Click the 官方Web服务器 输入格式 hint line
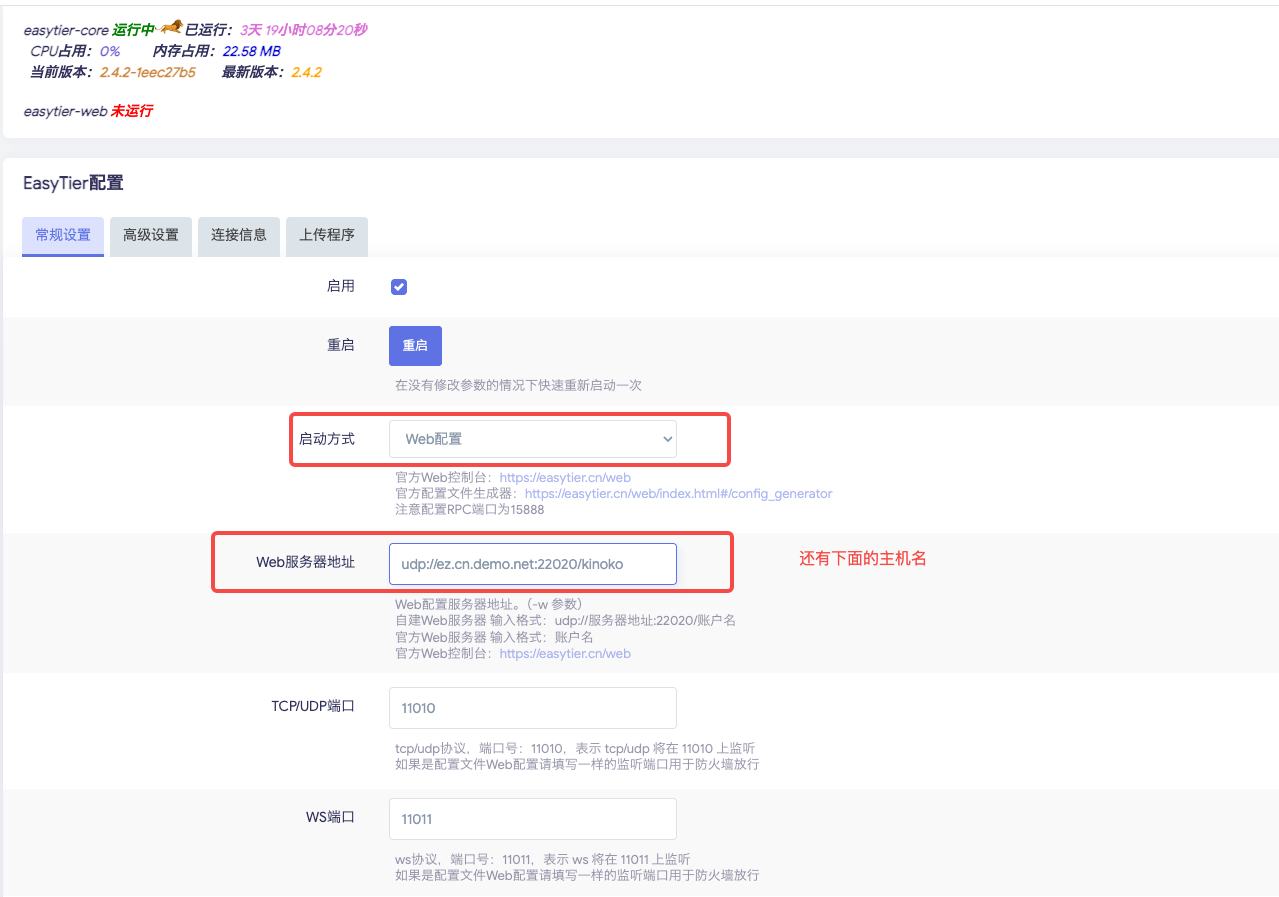Image resolution: width=1279 pixels, height=897 pixels. [494, 637]
